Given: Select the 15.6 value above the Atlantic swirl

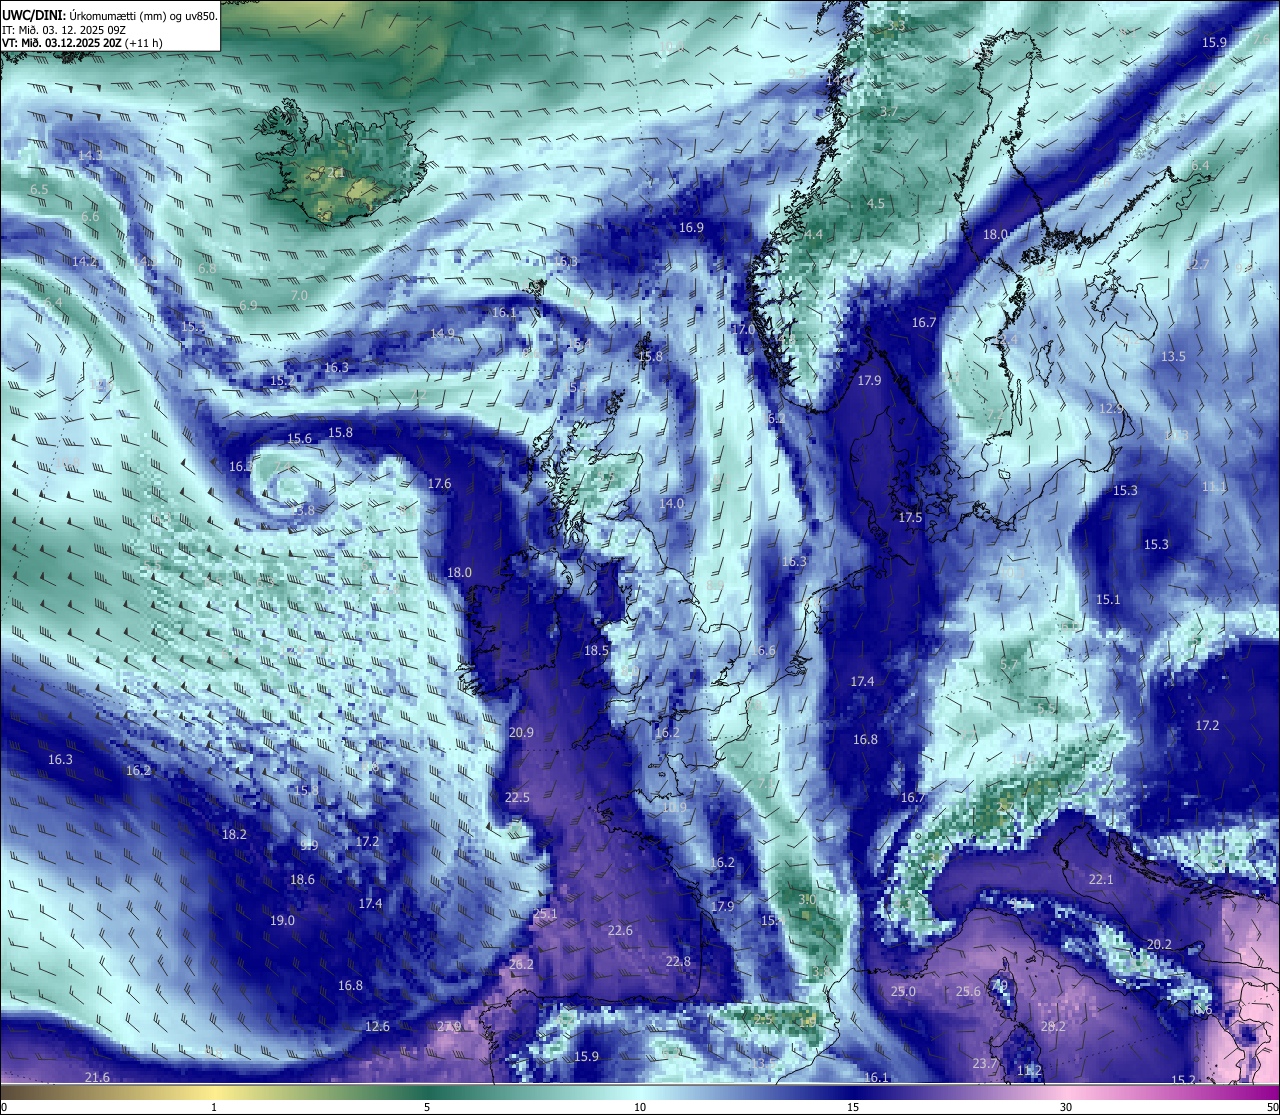Looking at the screenshot, I should 299,438.
